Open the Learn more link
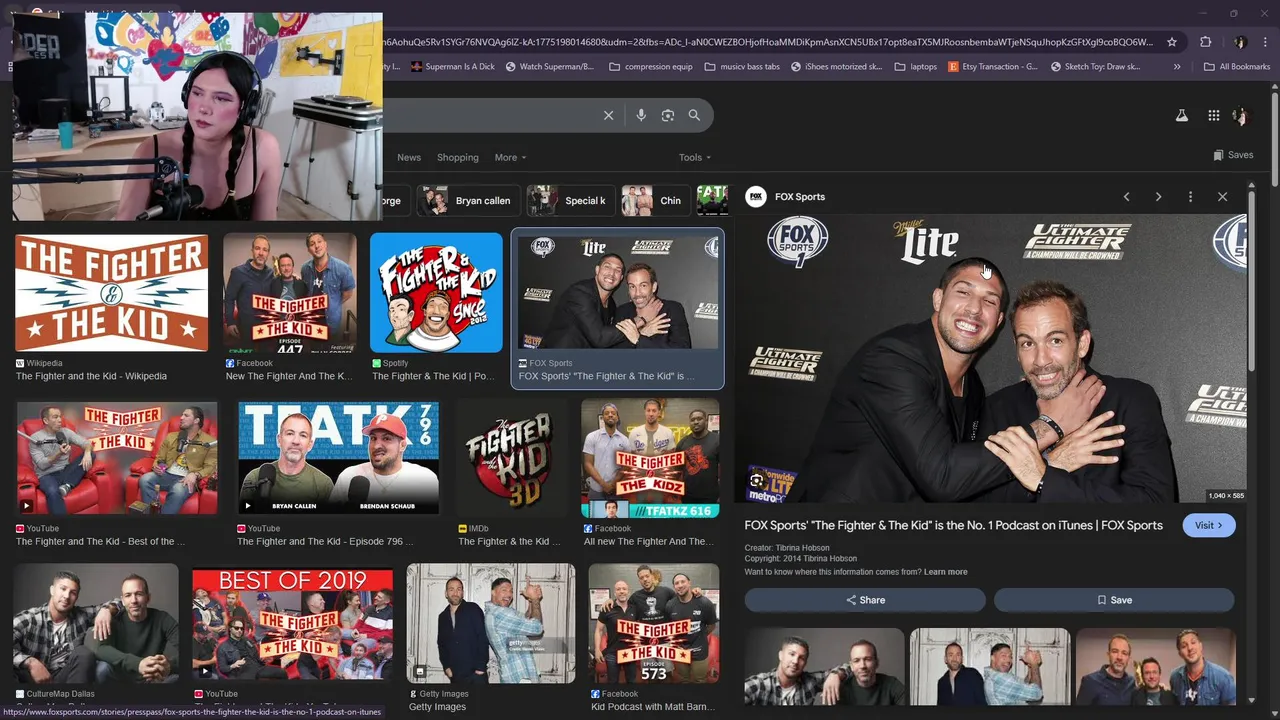The image size is (1280, 720). [x=945, y=572]
